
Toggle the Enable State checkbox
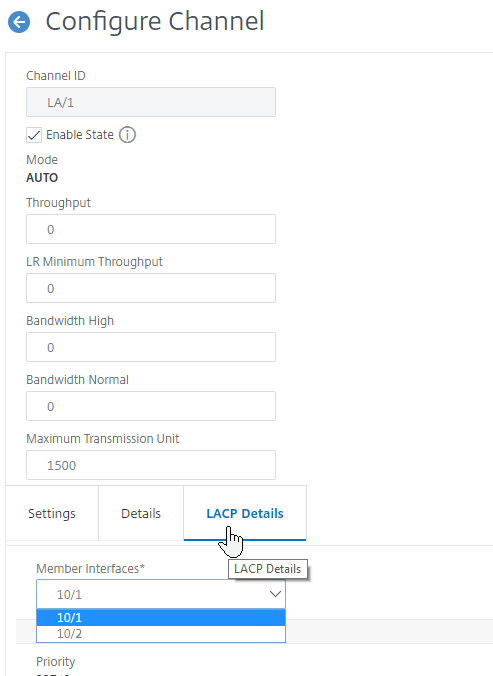tap(34, 135)
